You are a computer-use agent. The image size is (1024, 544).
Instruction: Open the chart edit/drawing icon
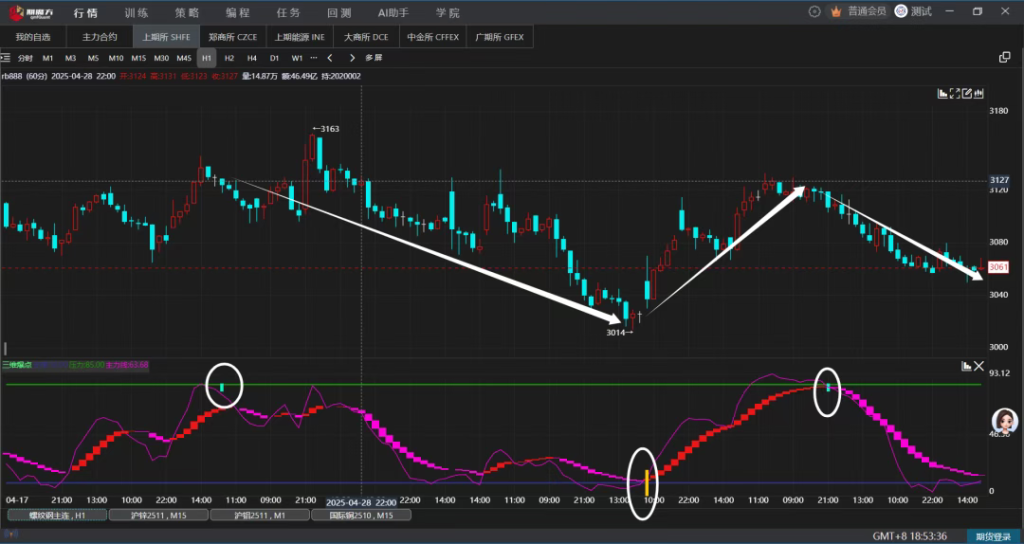967,93
